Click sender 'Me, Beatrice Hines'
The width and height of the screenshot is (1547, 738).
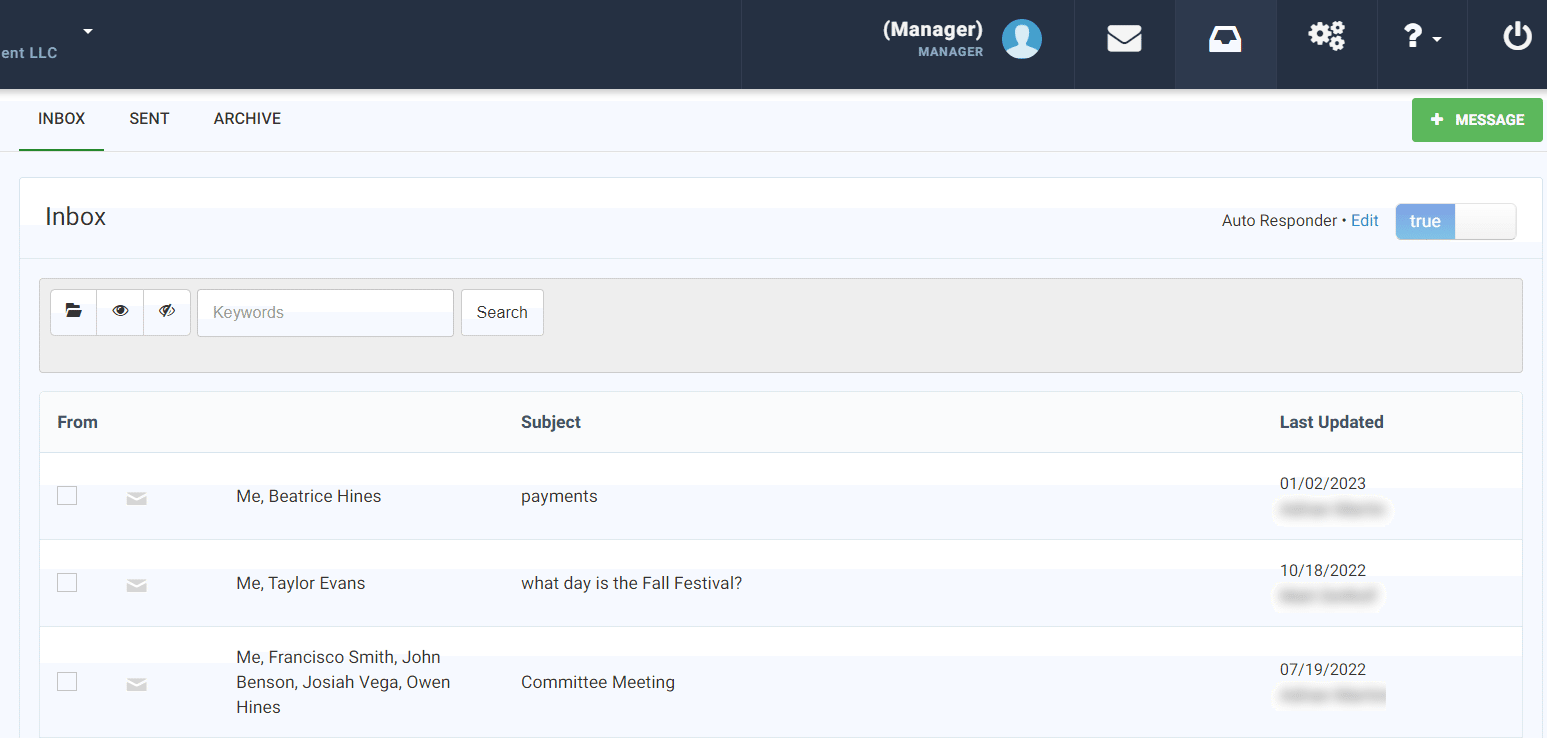tap(309, 496)
